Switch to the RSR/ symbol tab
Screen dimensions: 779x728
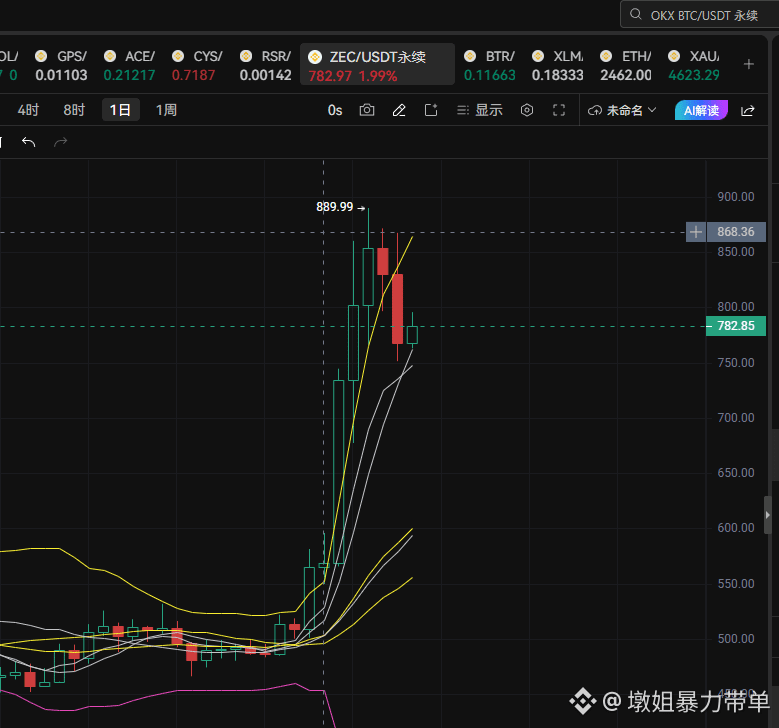265,65
